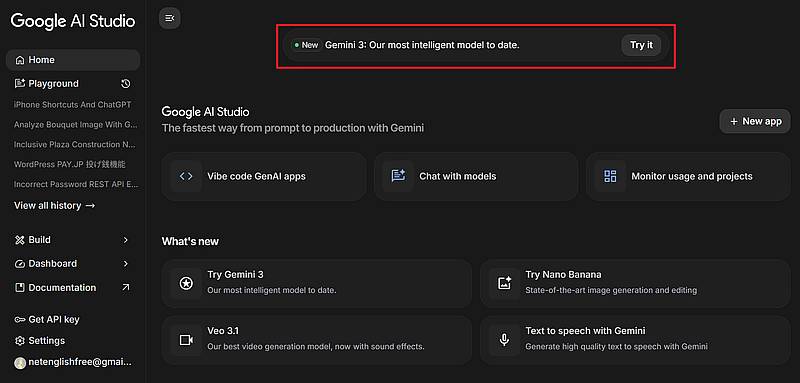Go to Home in the sidebar
The height and width of the screenshot is (383, 800).
click(73, 60)
